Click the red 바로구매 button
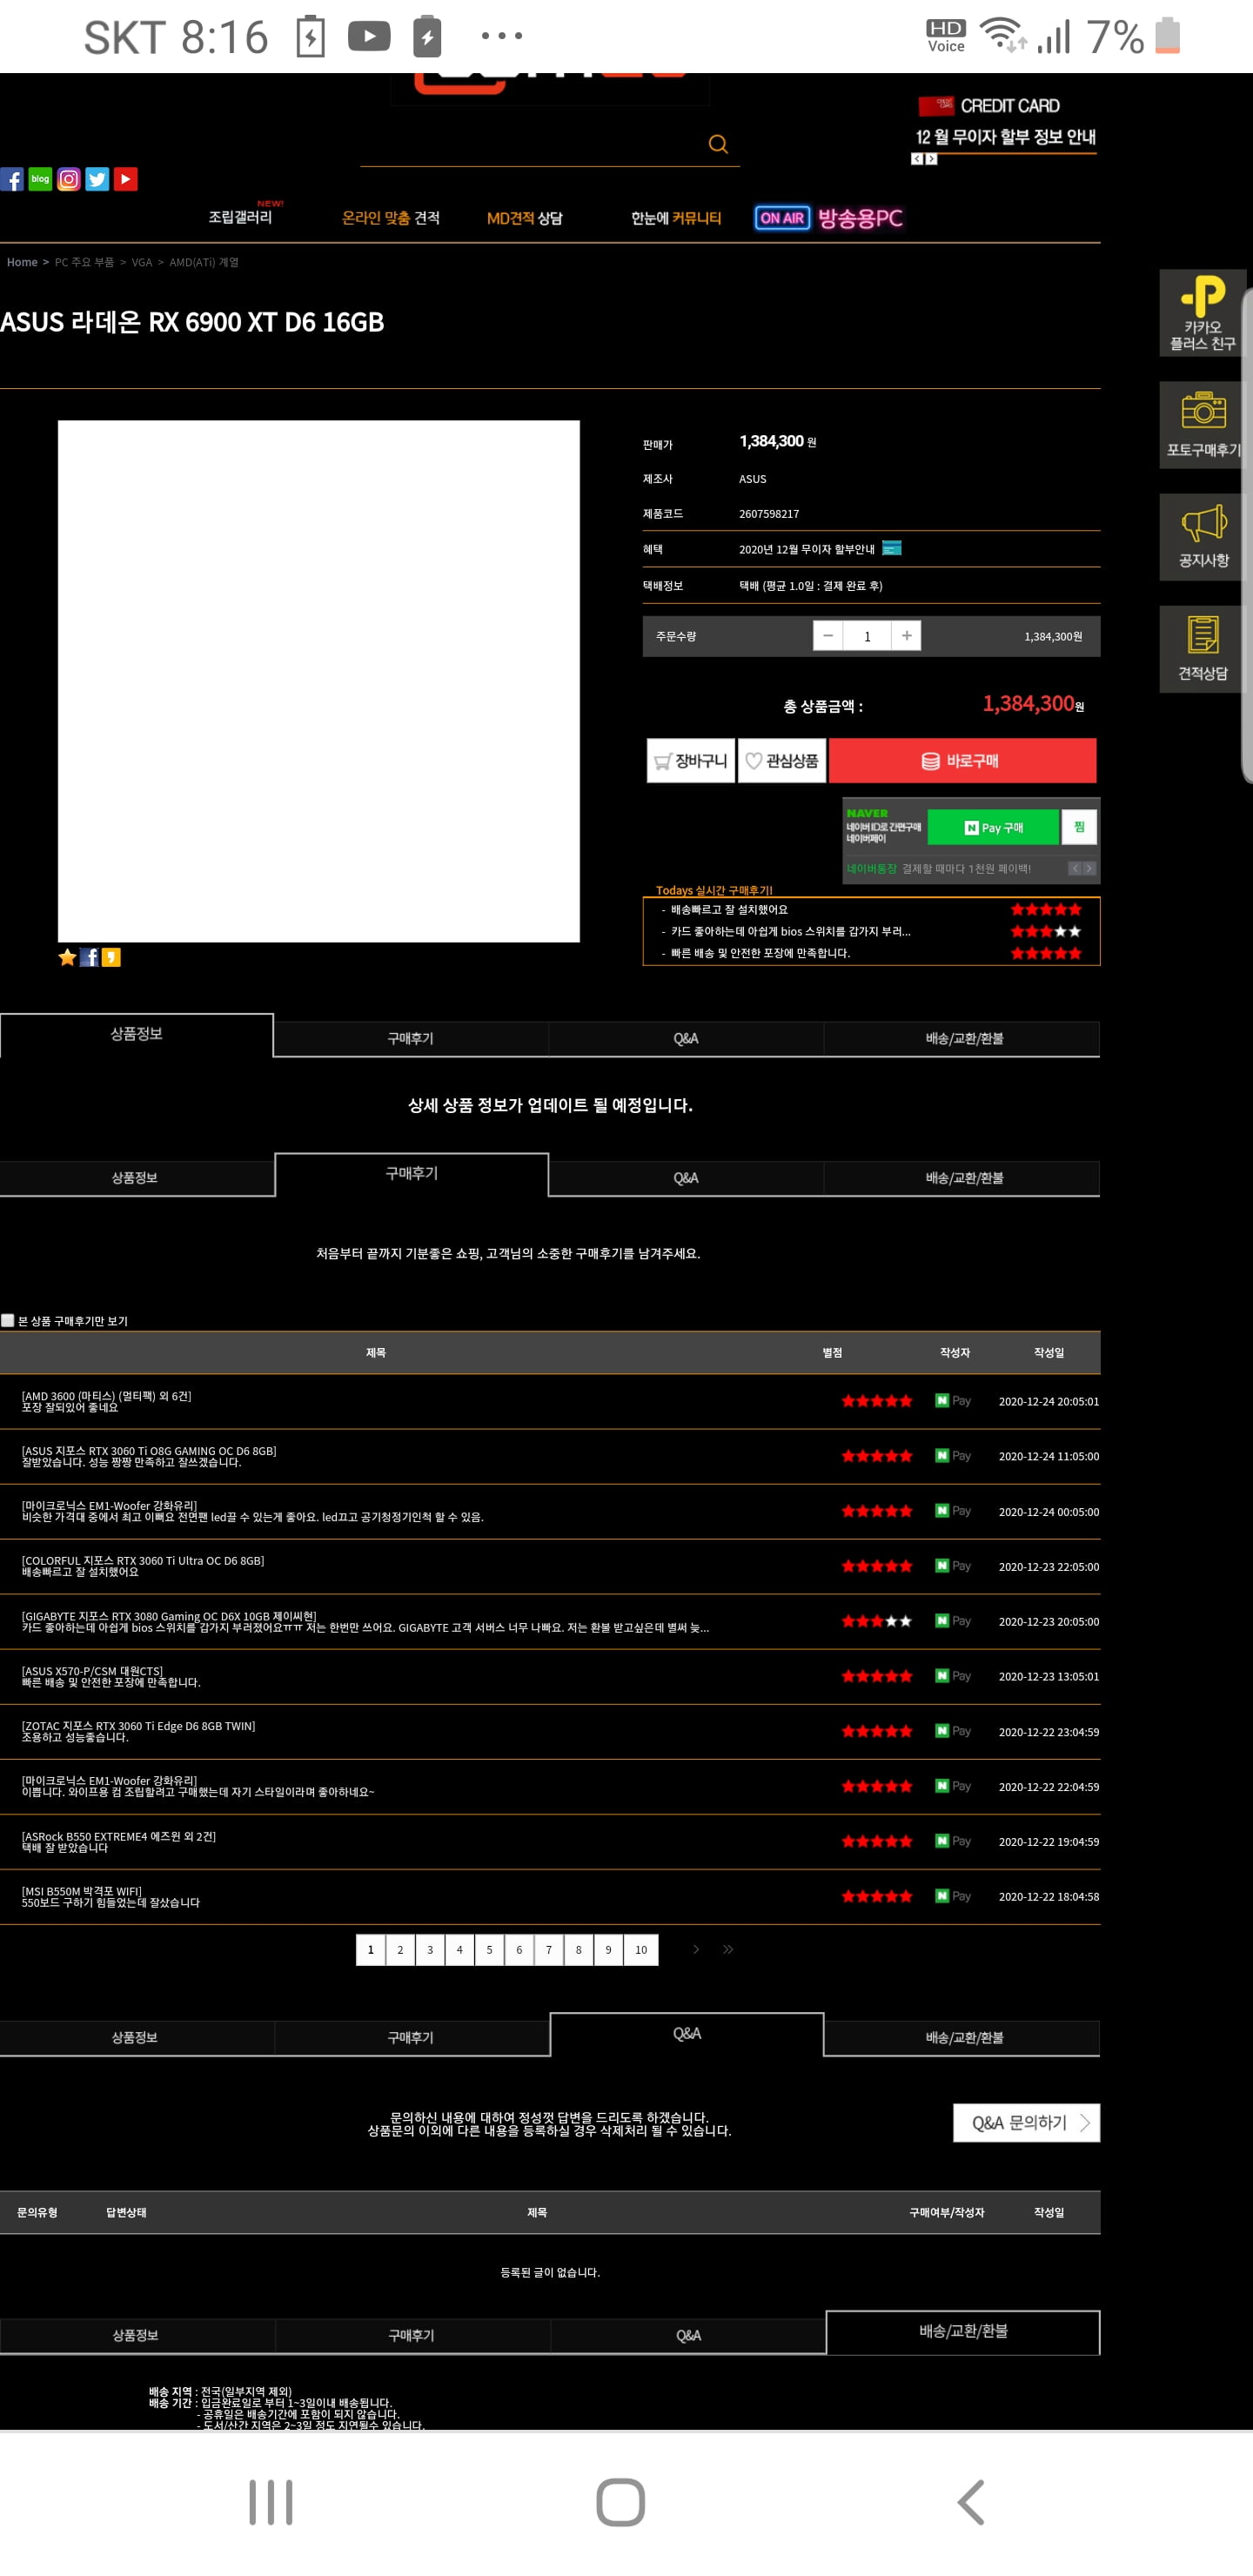 point(962,761)
